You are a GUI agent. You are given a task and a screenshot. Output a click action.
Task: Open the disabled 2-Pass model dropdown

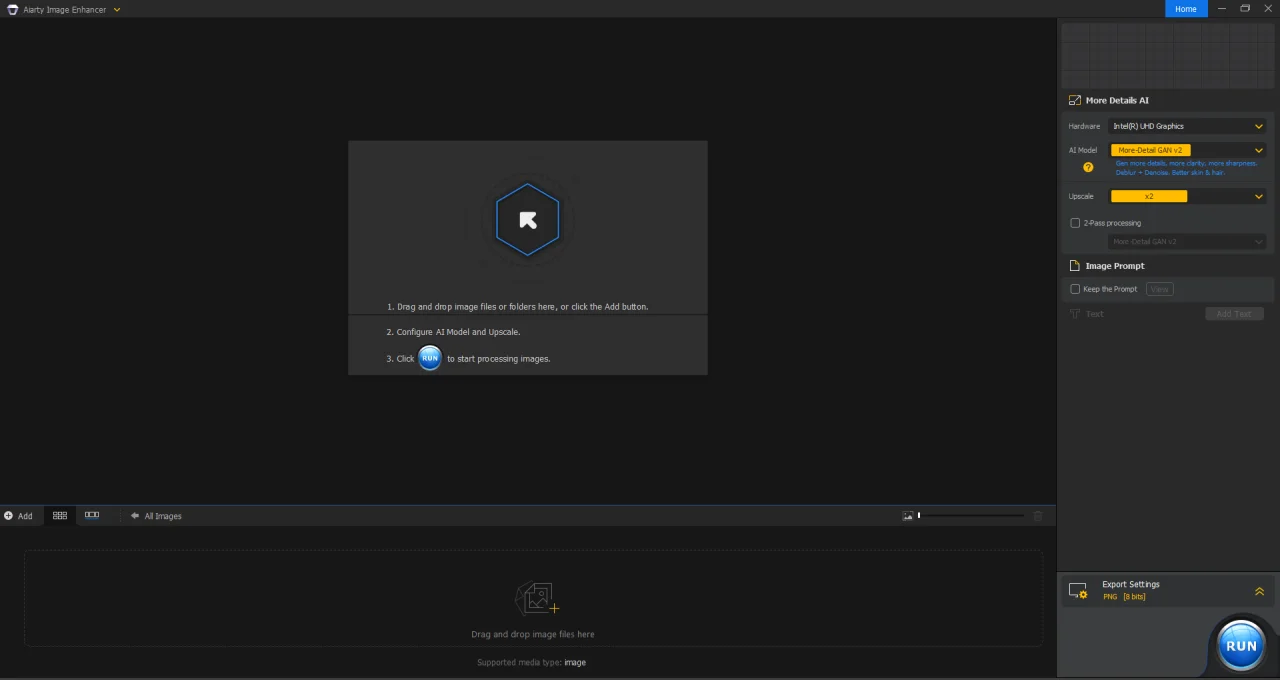point(1187,242)
